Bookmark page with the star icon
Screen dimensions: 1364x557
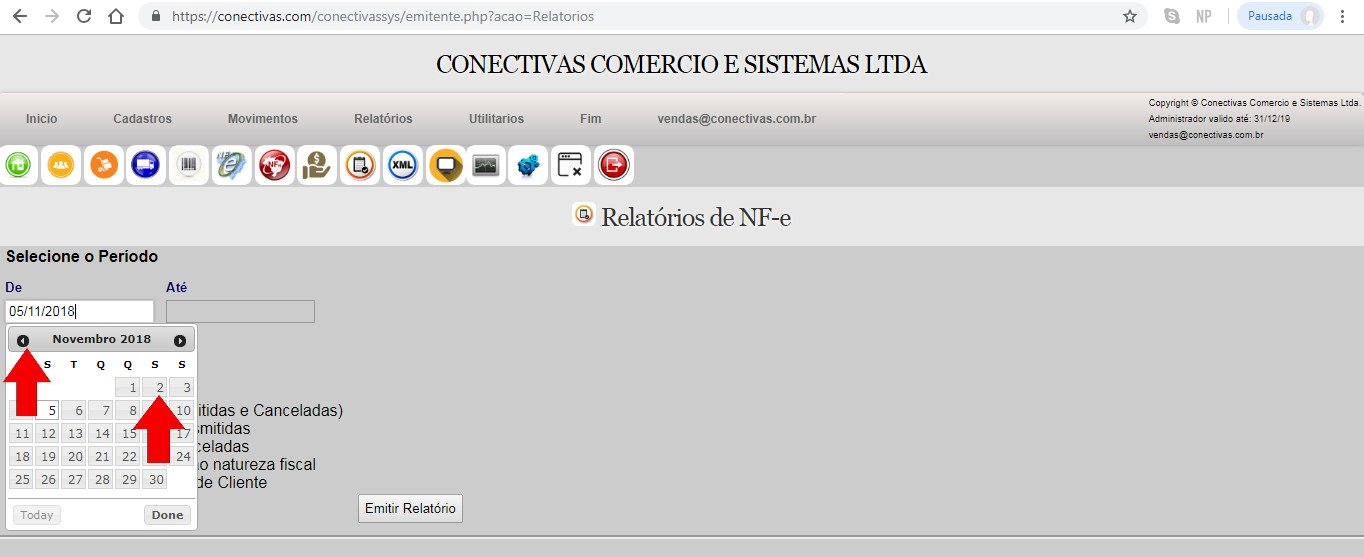(1130, 17)
